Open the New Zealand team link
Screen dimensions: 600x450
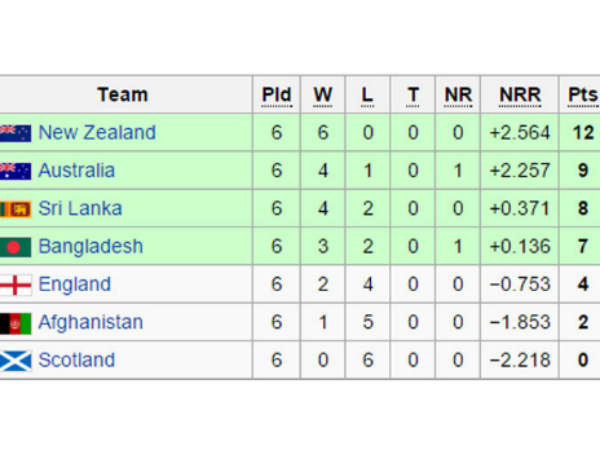click(x=97, y=133)
